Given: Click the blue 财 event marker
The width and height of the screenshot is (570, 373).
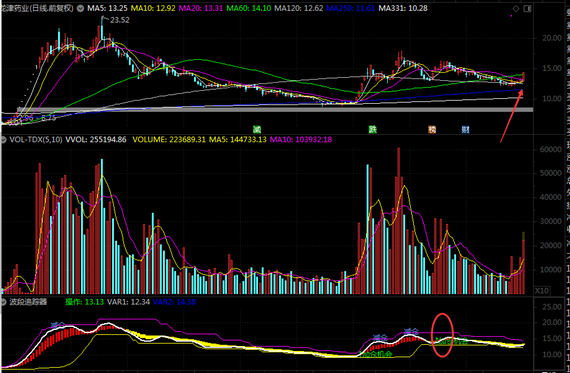Looking at the screenshot, I should point(465,129).
